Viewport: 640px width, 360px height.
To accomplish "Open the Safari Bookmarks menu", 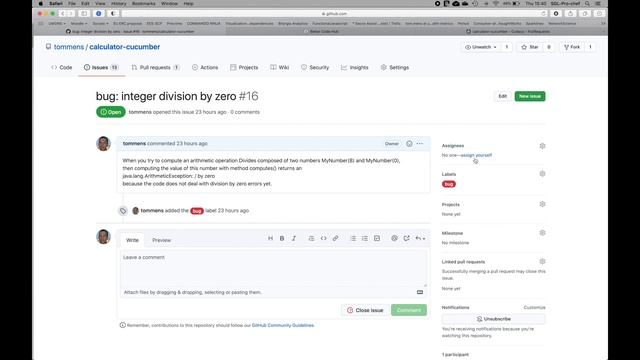I will pyautogui.click(x=144, y=3).
